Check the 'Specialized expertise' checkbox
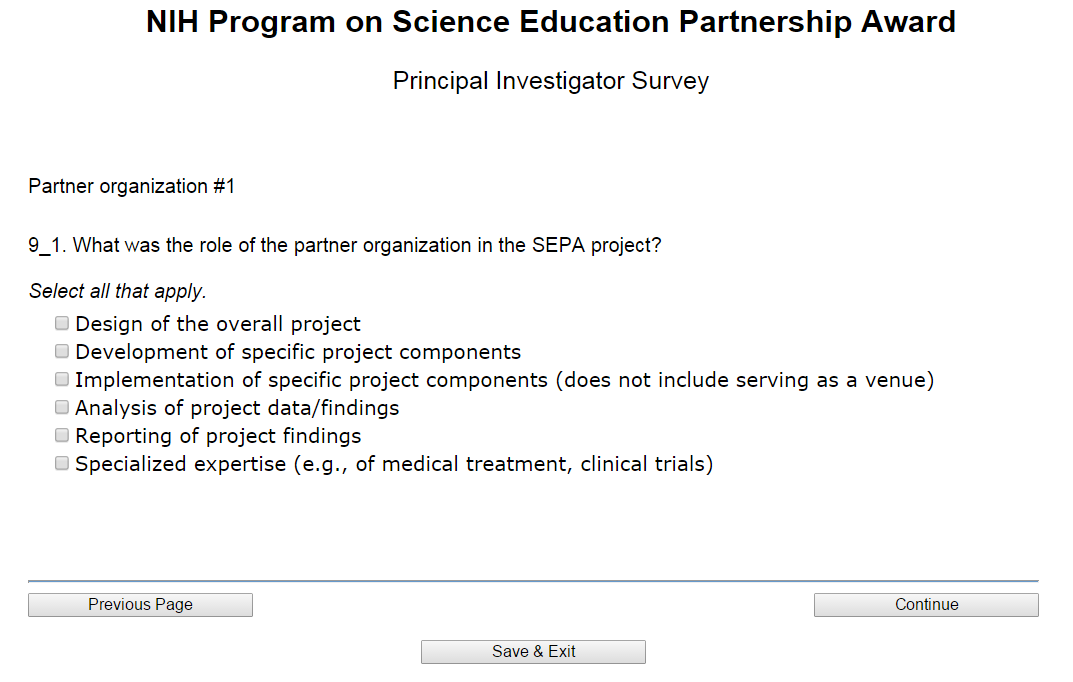Viewport: 1073px width, 682px height. (62, 463)
